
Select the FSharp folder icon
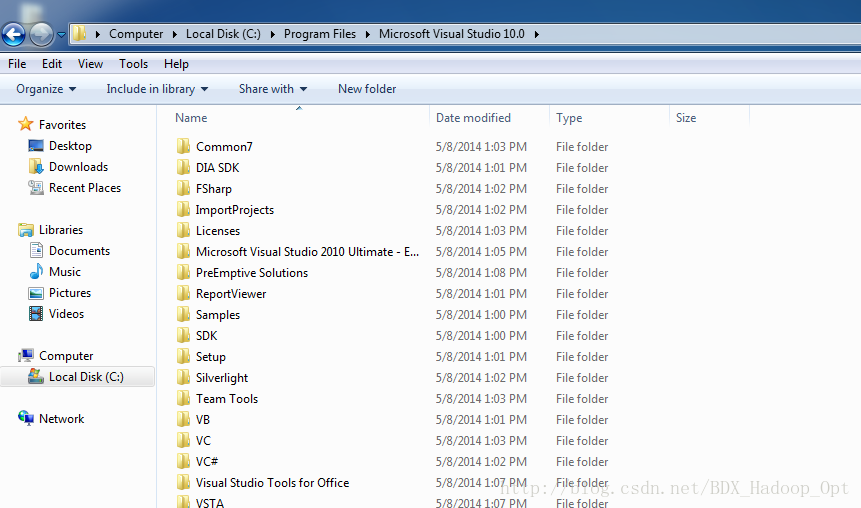[x=183, y=188]
